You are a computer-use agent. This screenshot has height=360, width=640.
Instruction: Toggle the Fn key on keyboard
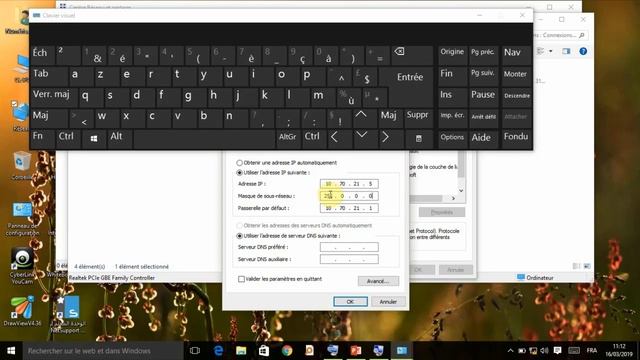pos(42,138)
